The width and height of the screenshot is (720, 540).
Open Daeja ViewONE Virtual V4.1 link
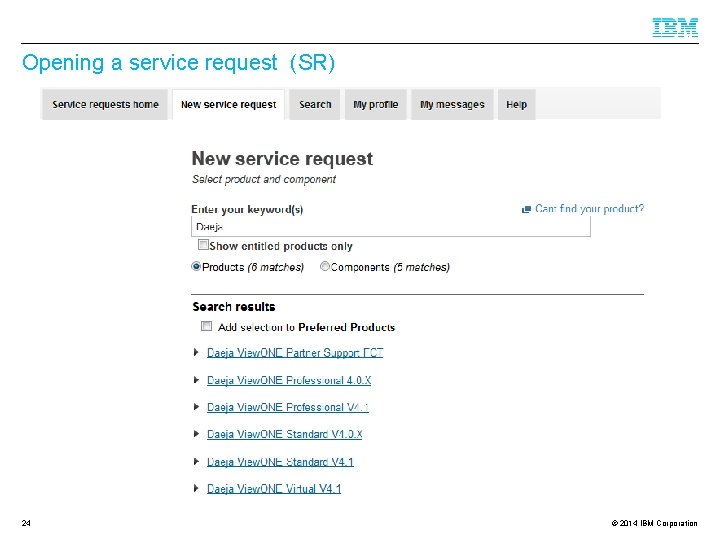tap(274, 489)
